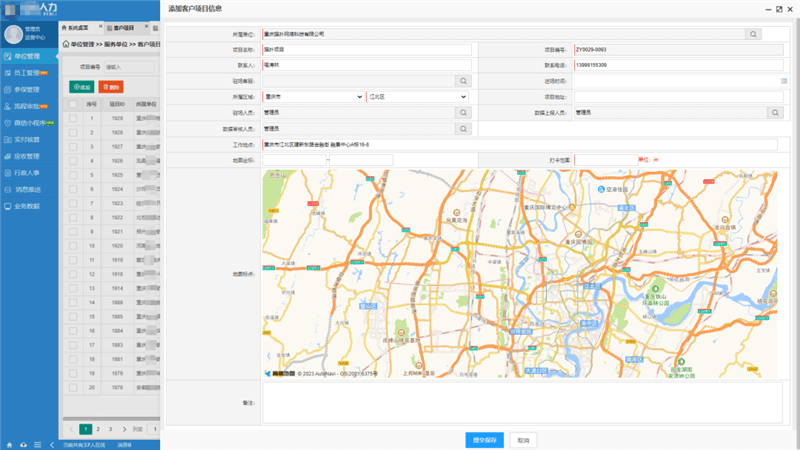Check the row with project ID 1926
Image resolution: width=800 pixels, height=450 pixels.
73,161
